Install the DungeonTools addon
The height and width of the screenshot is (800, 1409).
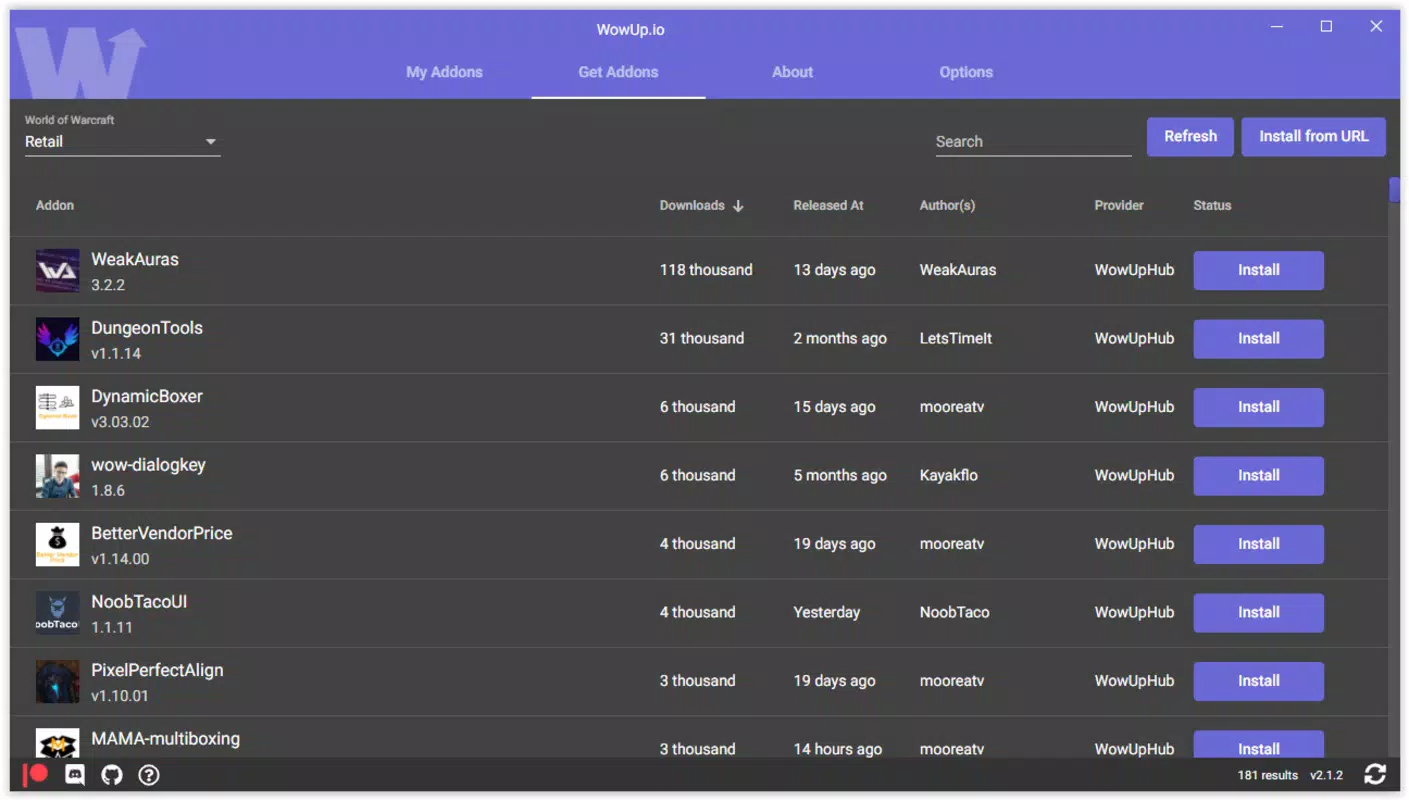click(x=1258, y=339)
